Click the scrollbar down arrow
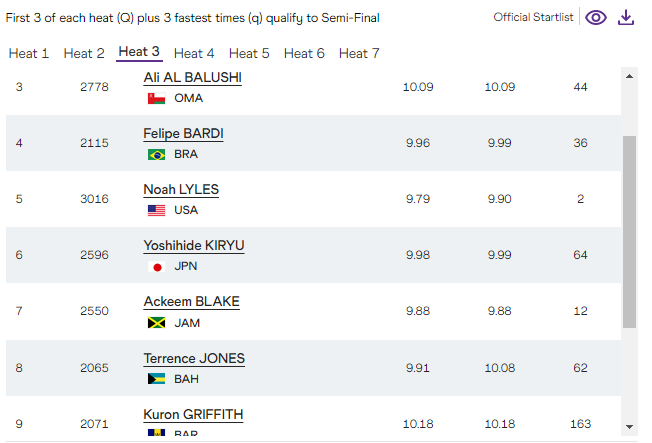652x443 pixels. click(629, 427)
